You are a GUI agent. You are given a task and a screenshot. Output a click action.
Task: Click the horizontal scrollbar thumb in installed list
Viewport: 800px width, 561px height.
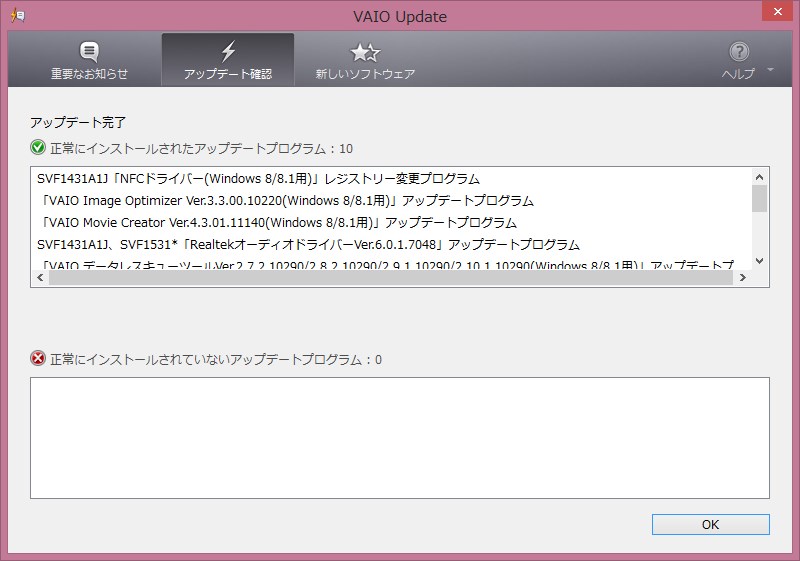click(391, 277)
